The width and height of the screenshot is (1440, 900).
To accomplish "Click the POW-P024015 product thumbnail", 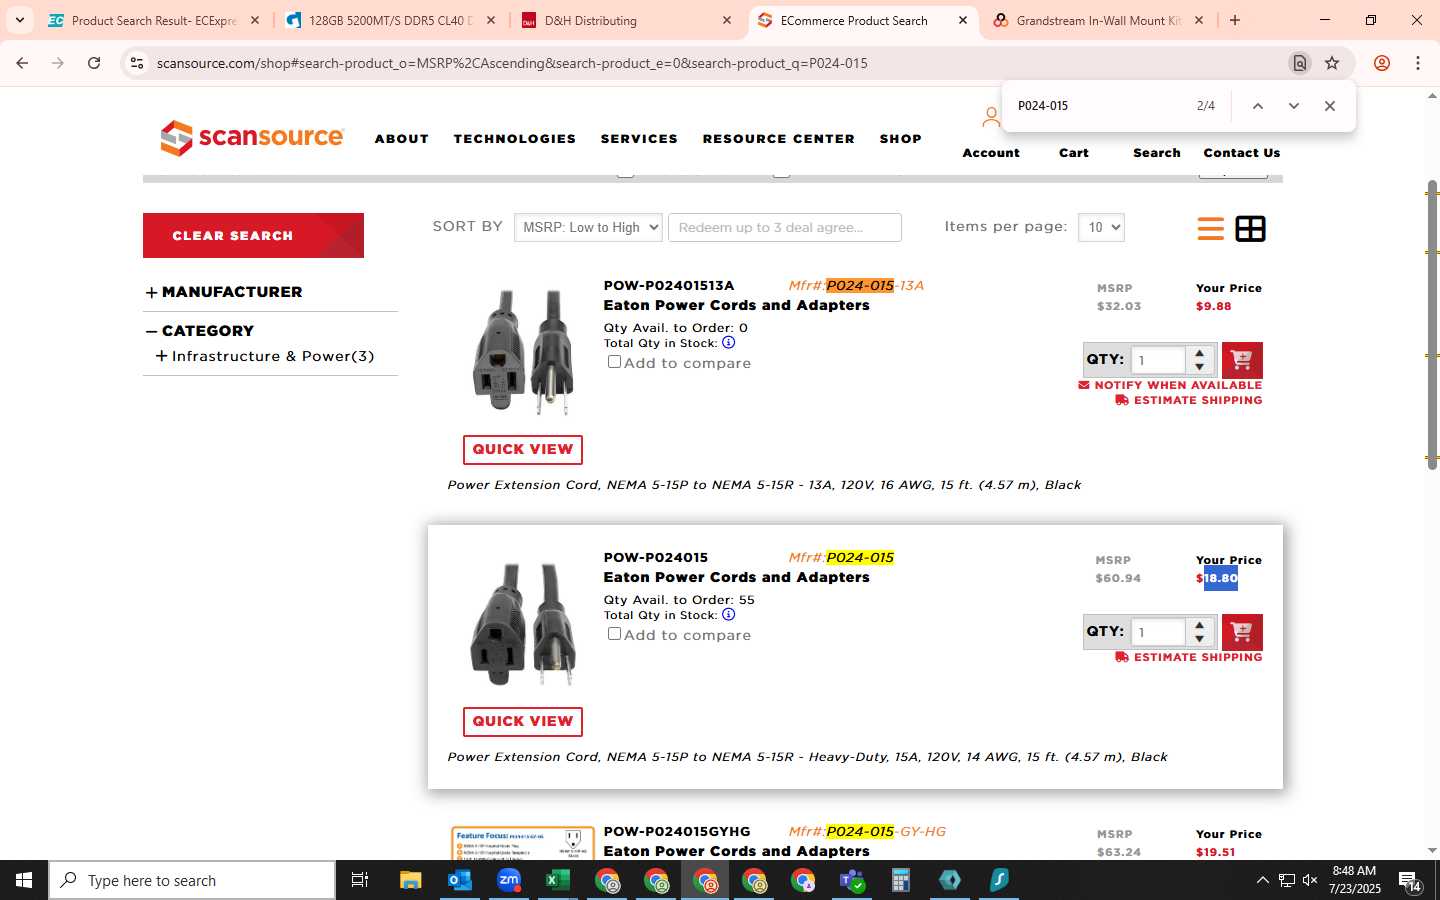I will pos(522,625).
